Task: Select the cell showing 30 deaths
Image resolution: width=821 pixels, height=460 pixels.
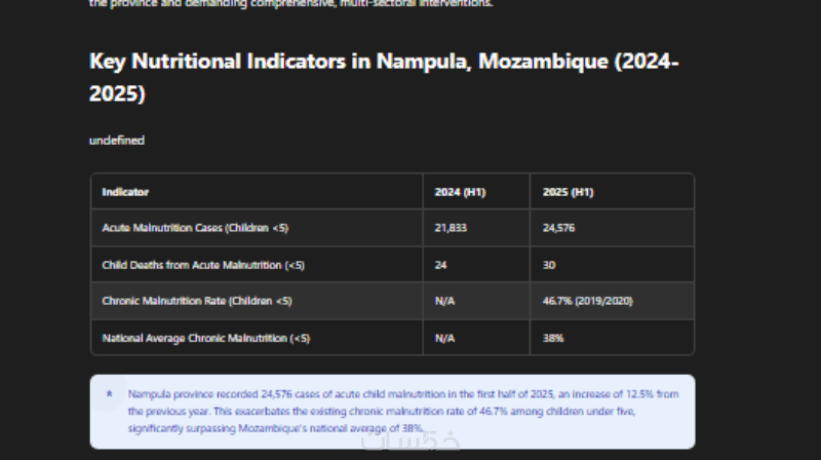Action: 549,265
